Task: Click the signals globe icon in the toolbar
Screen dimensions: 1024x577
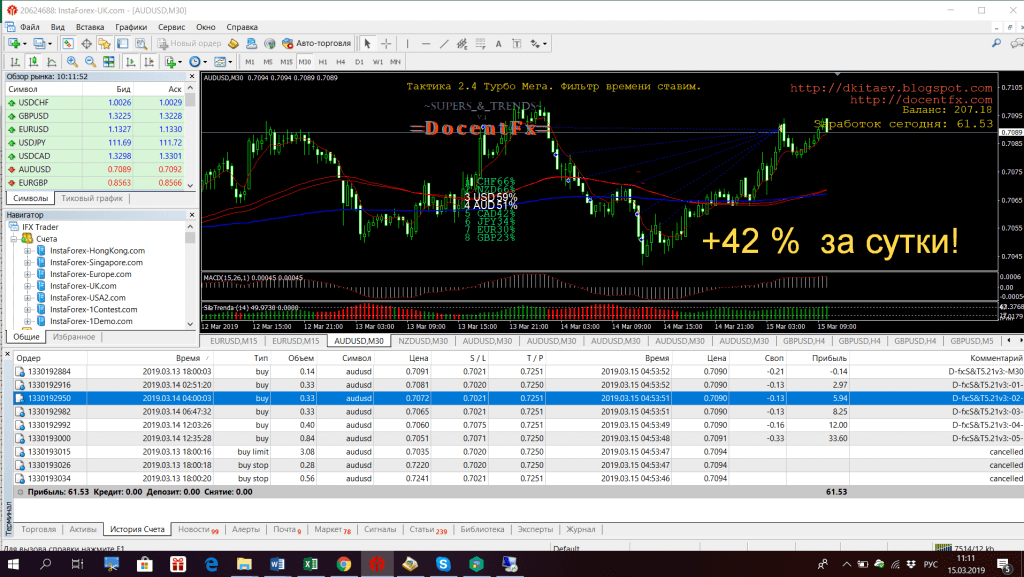Action: click(x=270, y=44)
